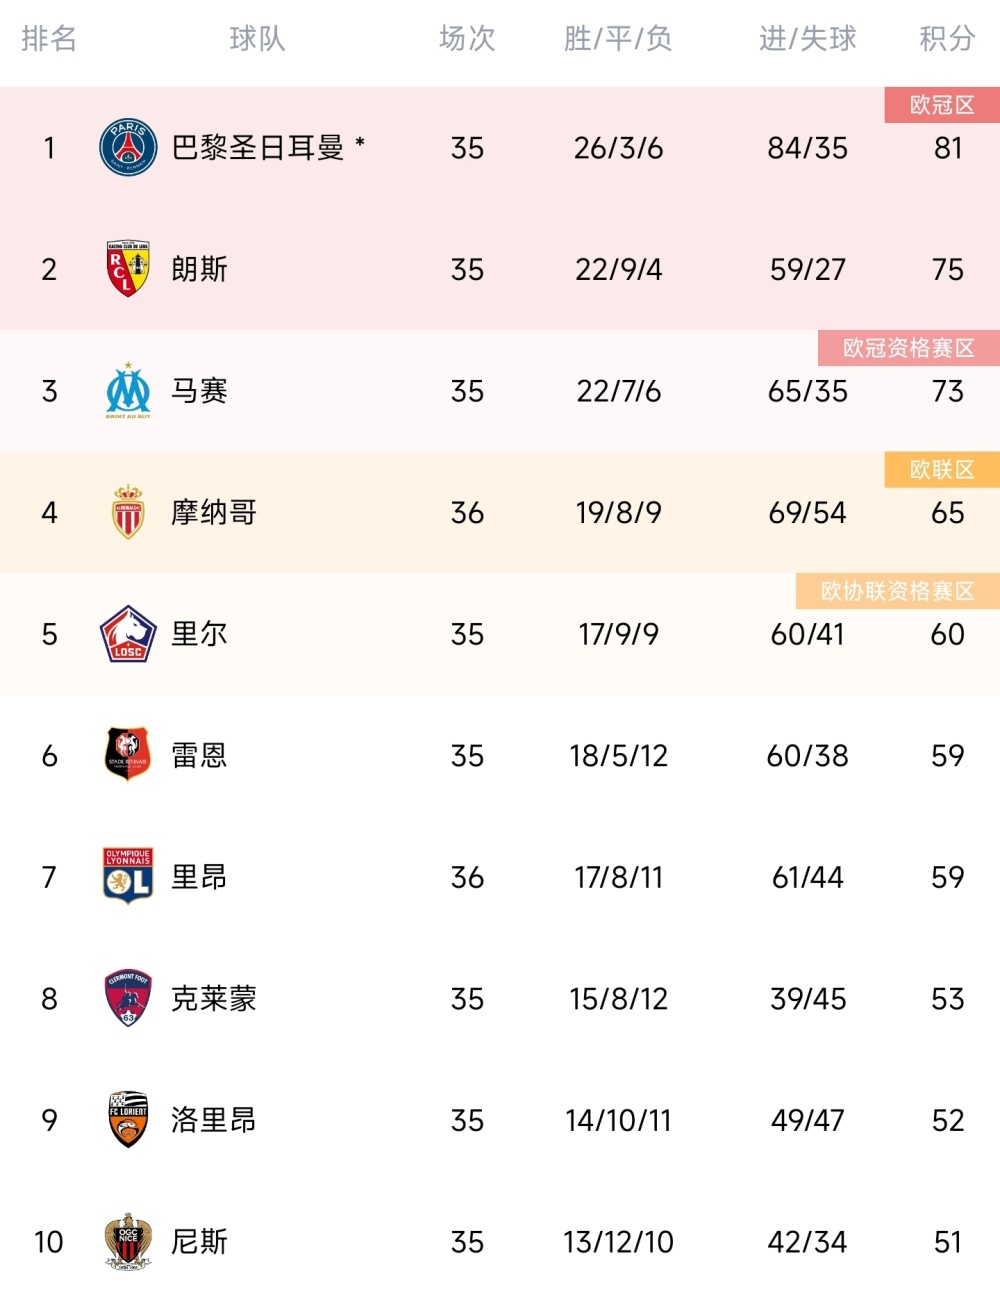Click the FC Lorient club crest
Screen dimensions: 1000x1299
point(128,1119)
